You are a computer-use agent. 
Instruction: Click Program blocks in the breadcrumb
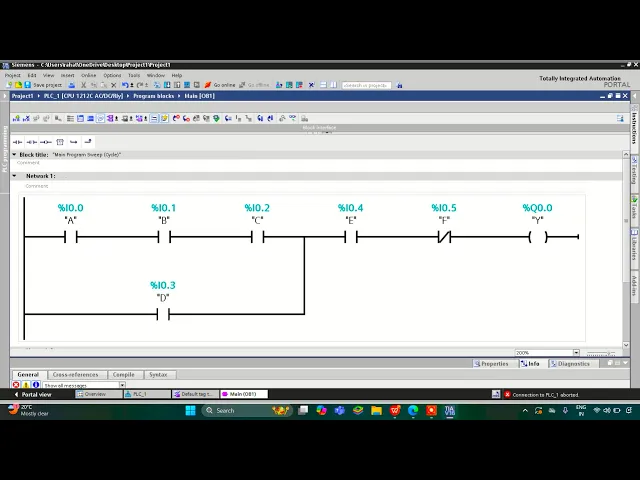tap(153, 96)
